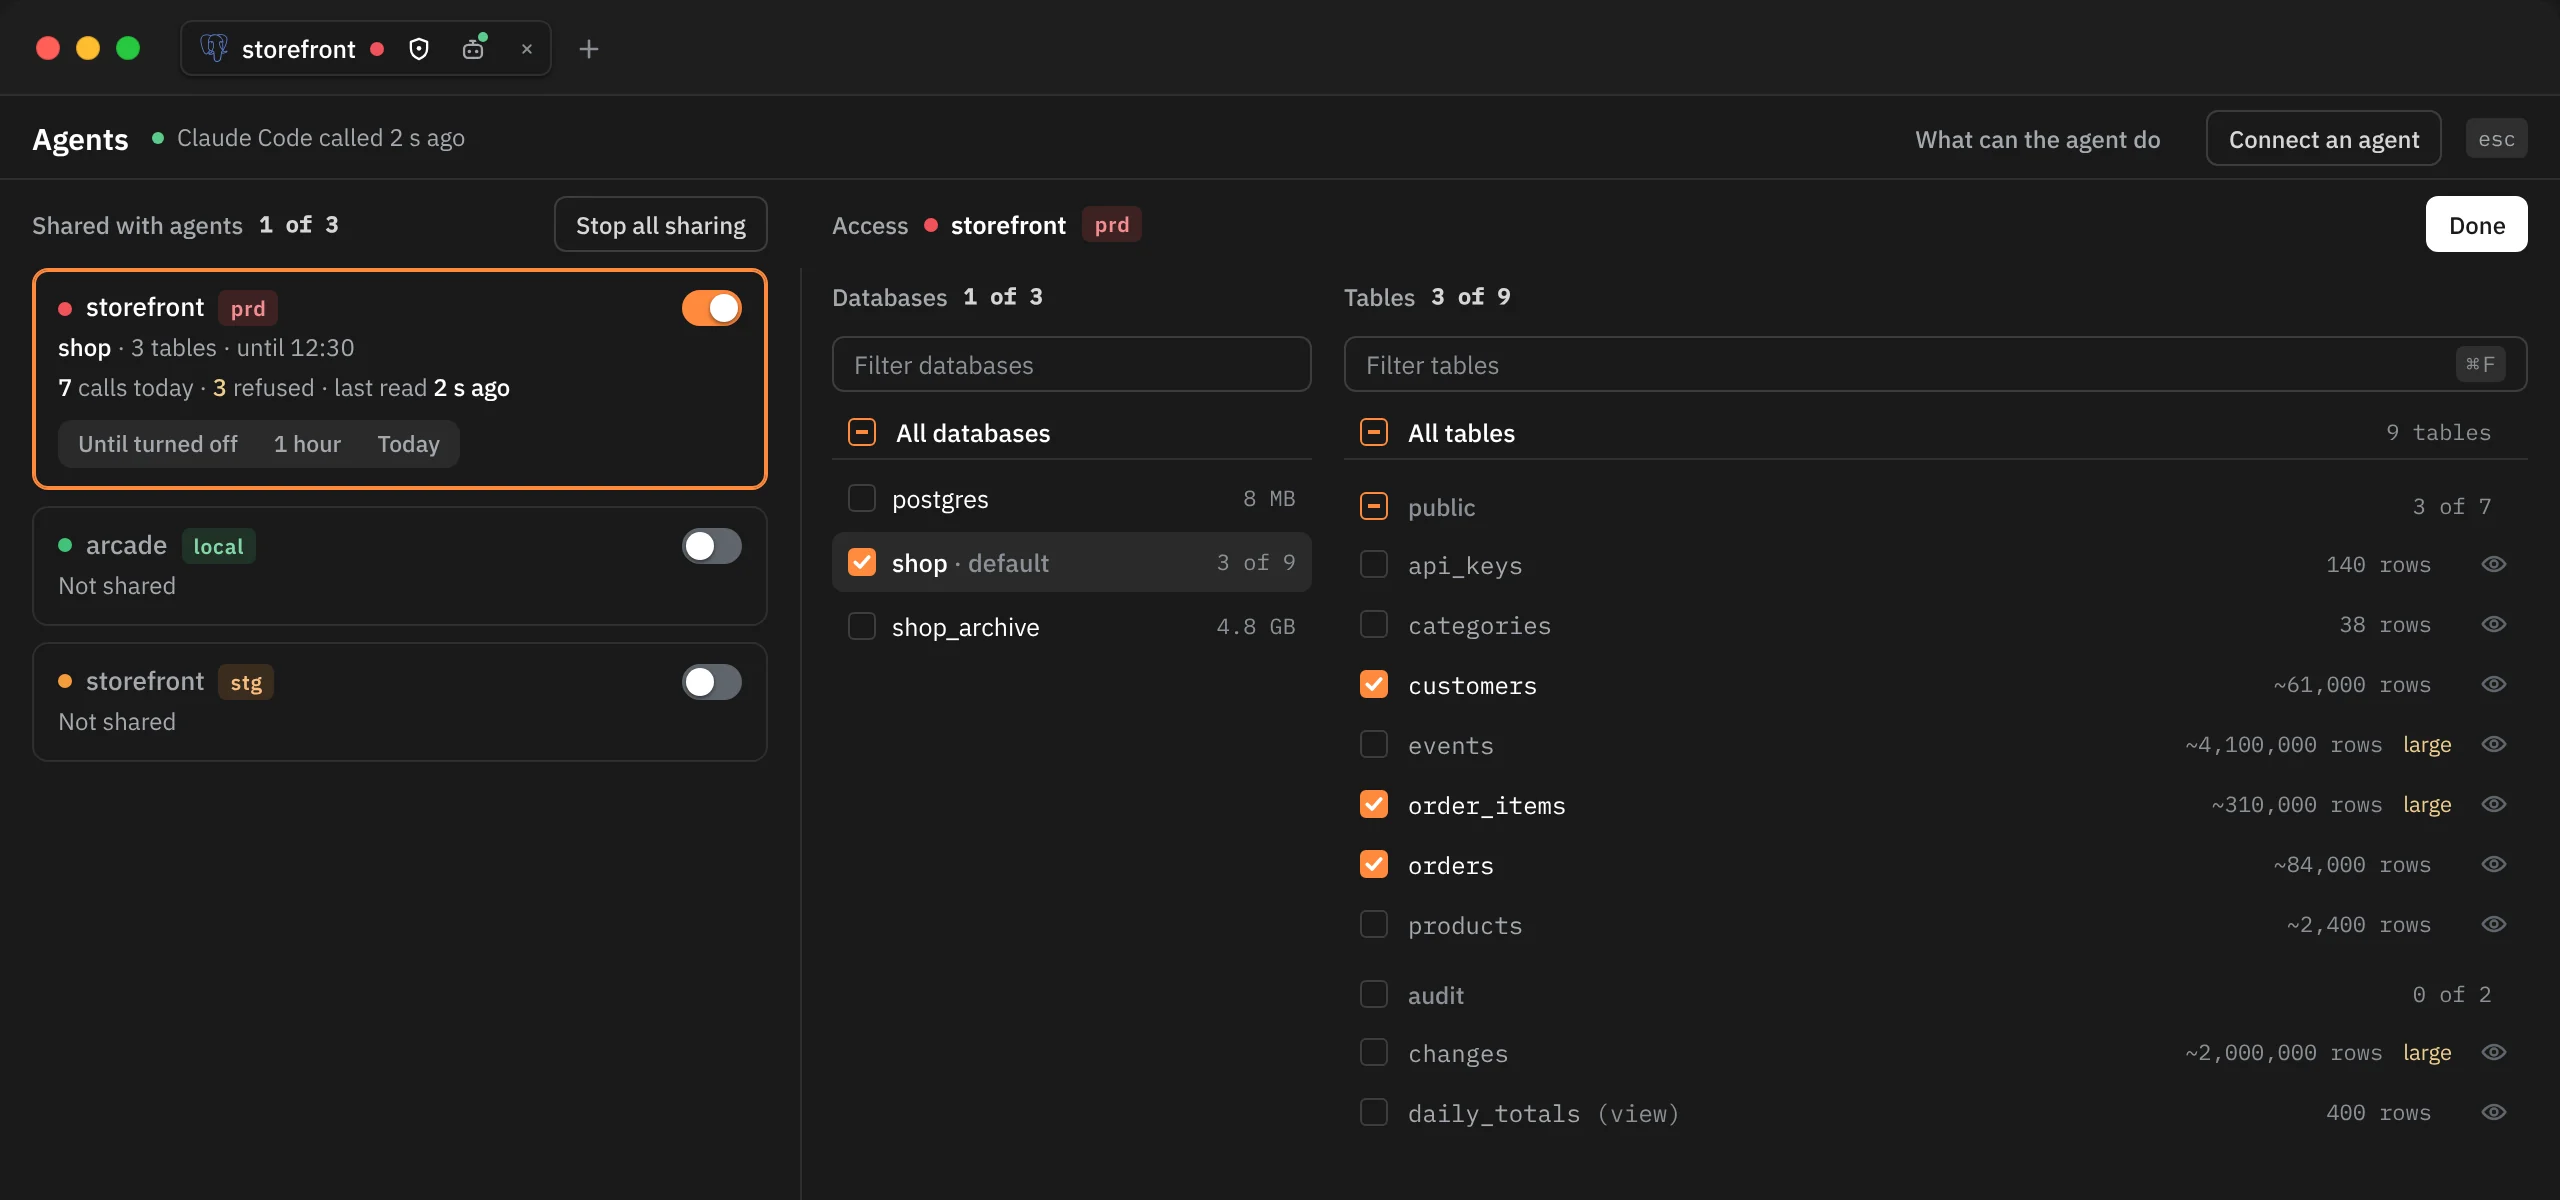Preview api_keys table with eye icon

(2494, 564)
